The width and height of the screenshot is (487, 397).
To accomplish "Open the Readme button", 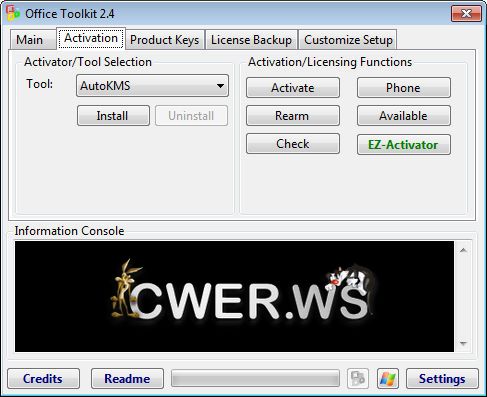I will coord(127,379).
